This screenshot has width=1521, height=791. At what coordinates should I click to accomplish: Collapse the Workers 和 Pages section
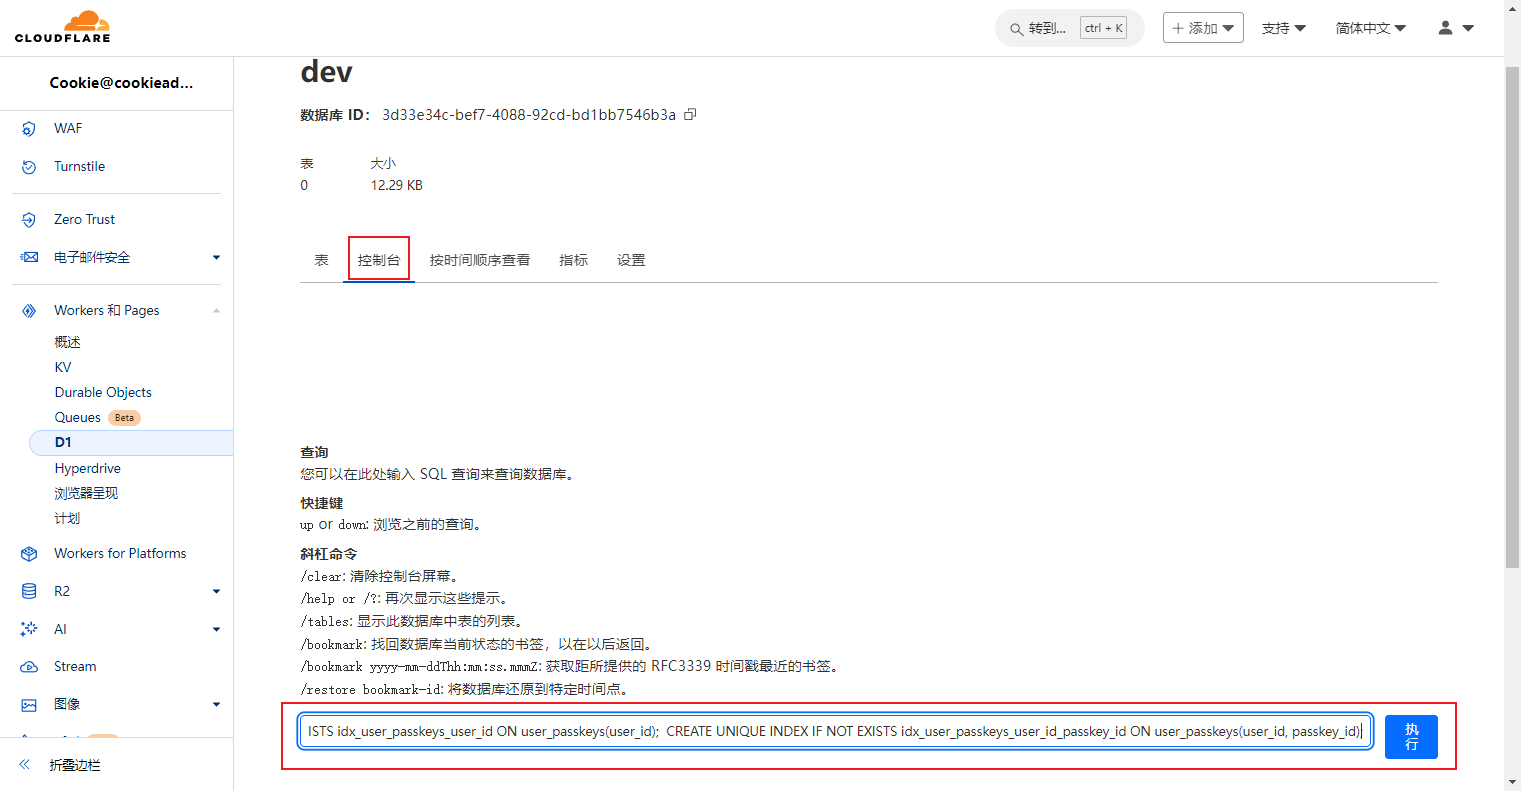(x=216, y=311)
